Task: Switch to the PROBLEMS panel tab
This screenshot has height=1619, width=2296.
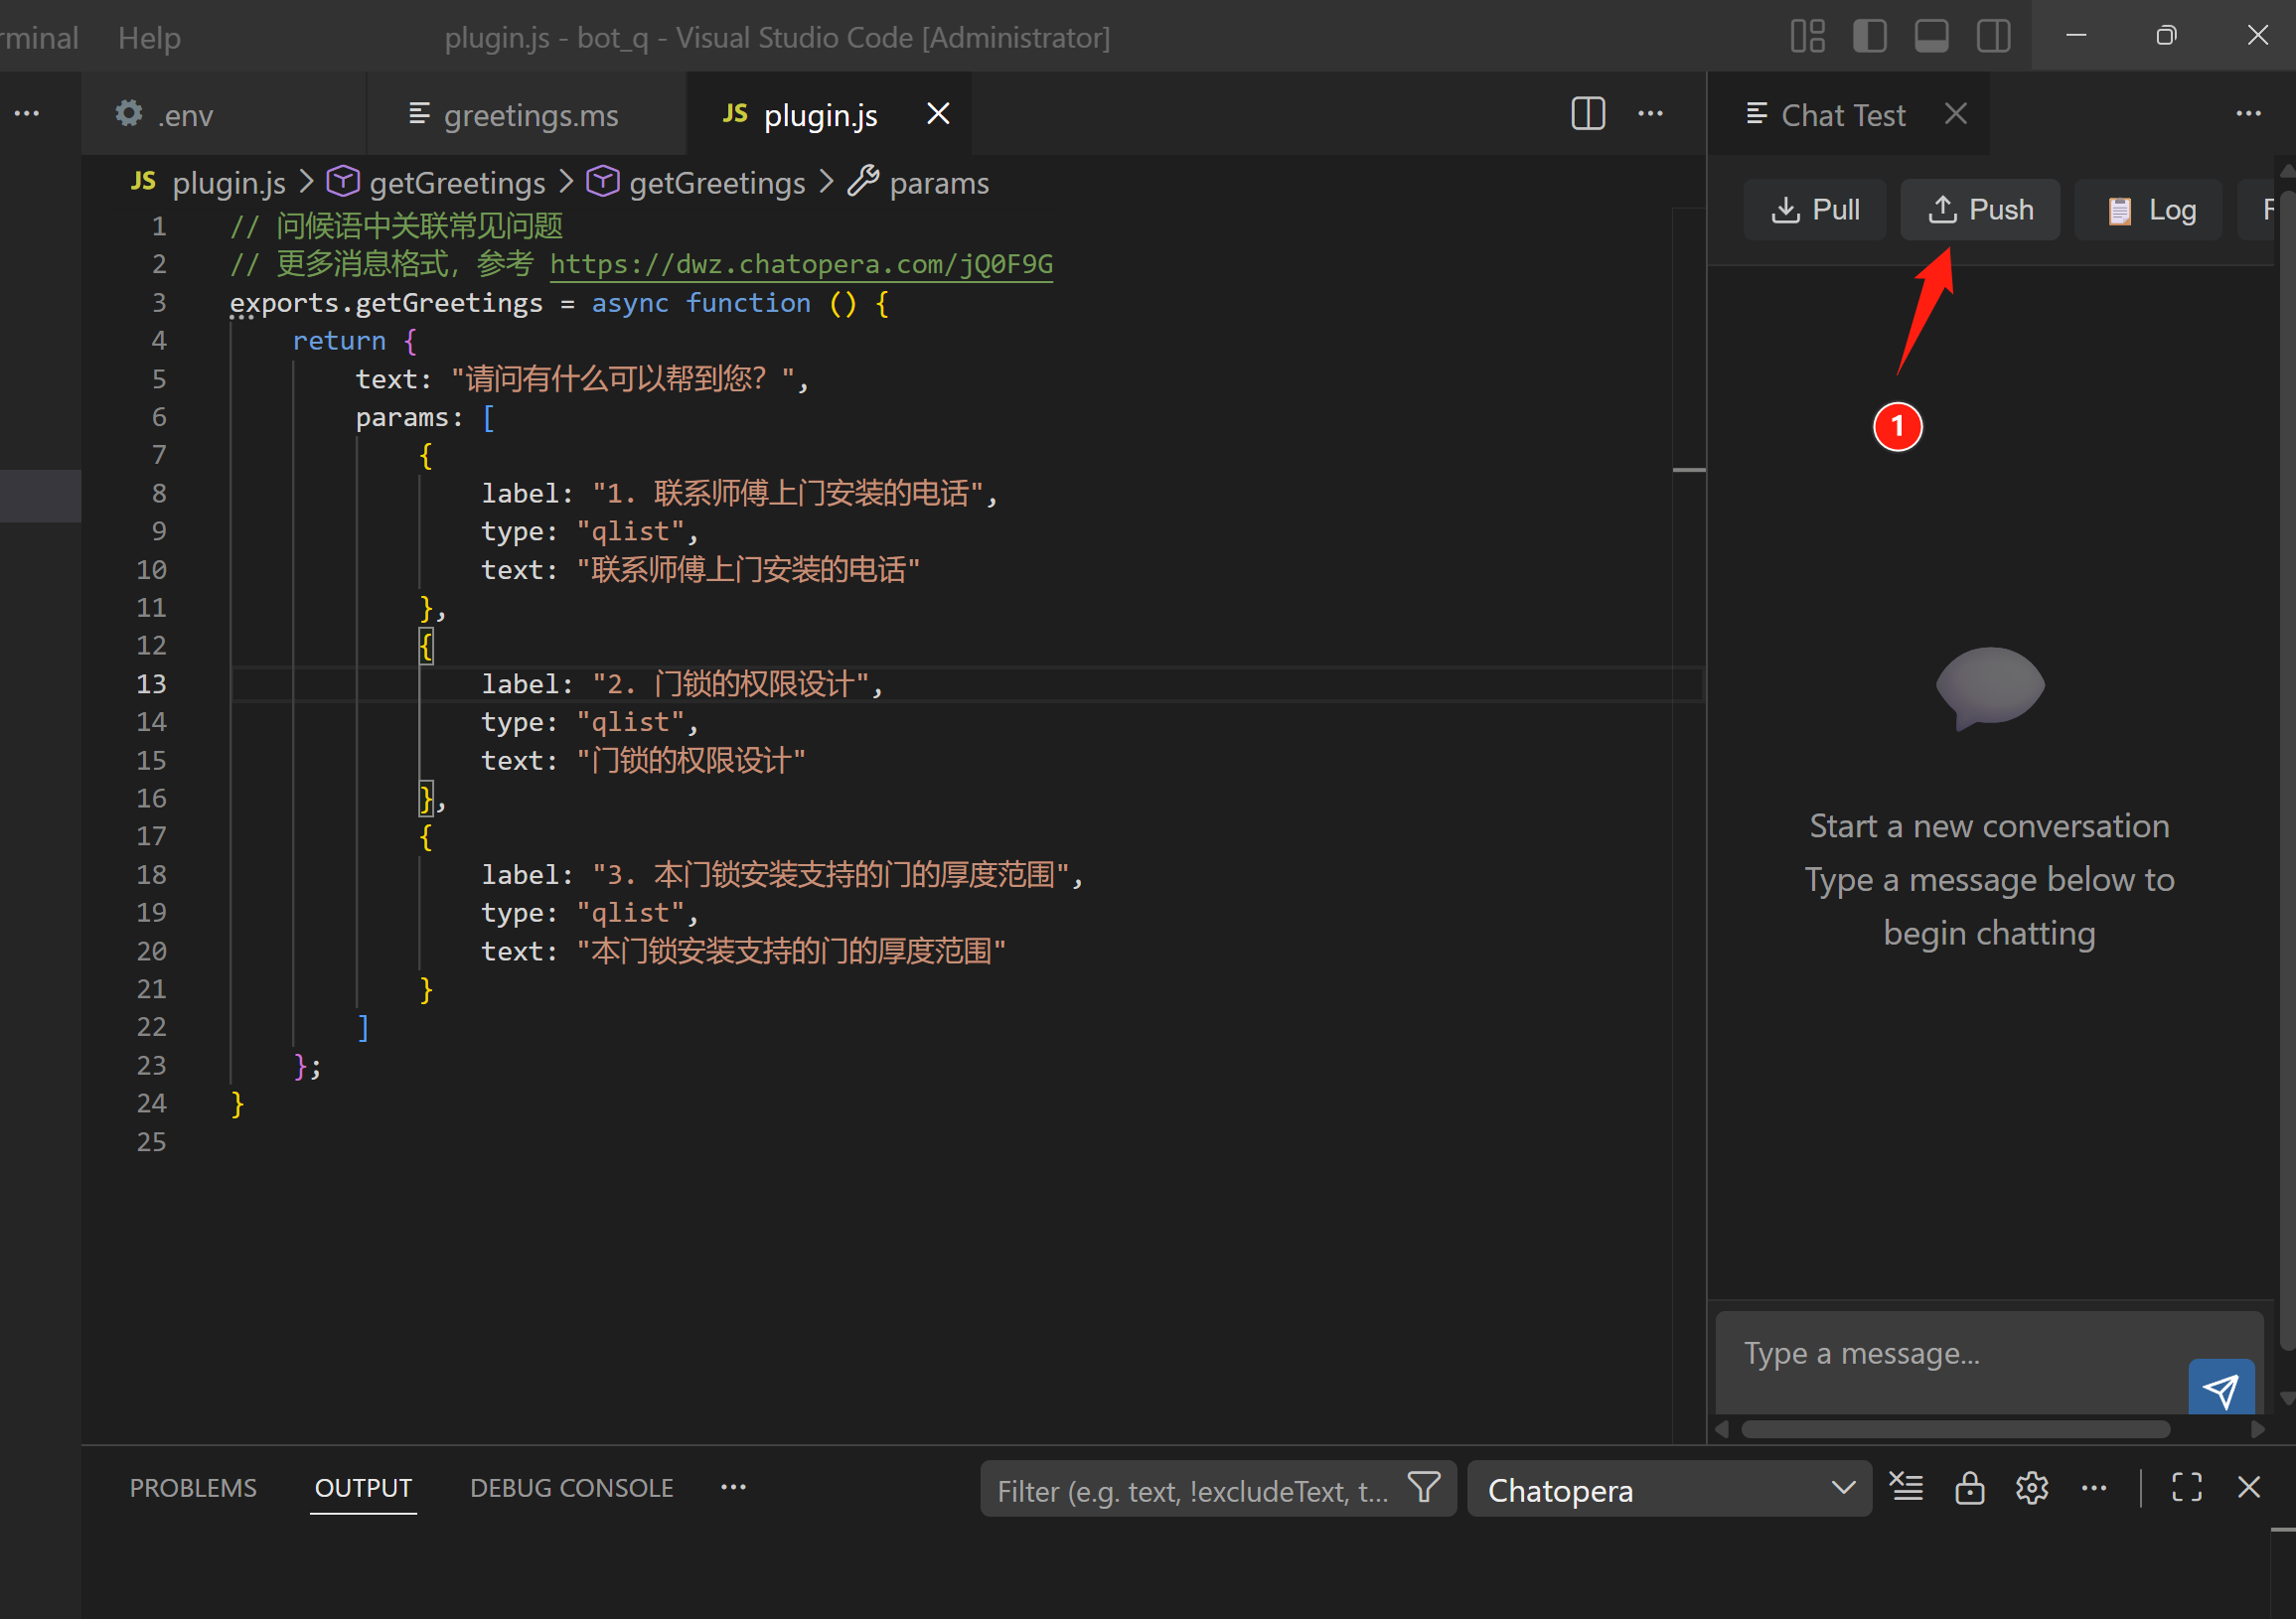Action: pyautogui.click(x=193, y=1488)
